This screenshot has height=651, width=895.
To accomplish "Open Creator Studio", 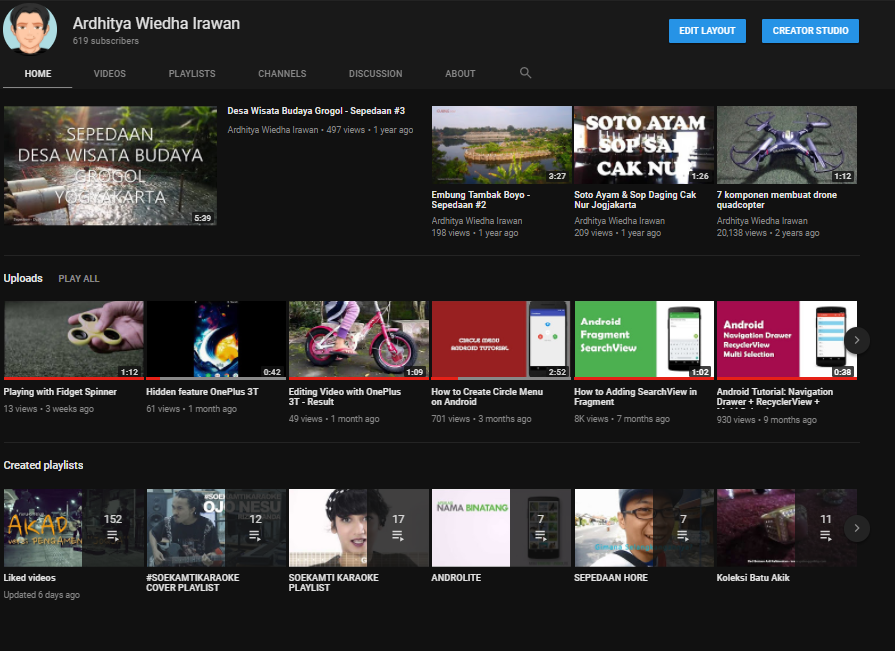I will (x=810, y=31).
